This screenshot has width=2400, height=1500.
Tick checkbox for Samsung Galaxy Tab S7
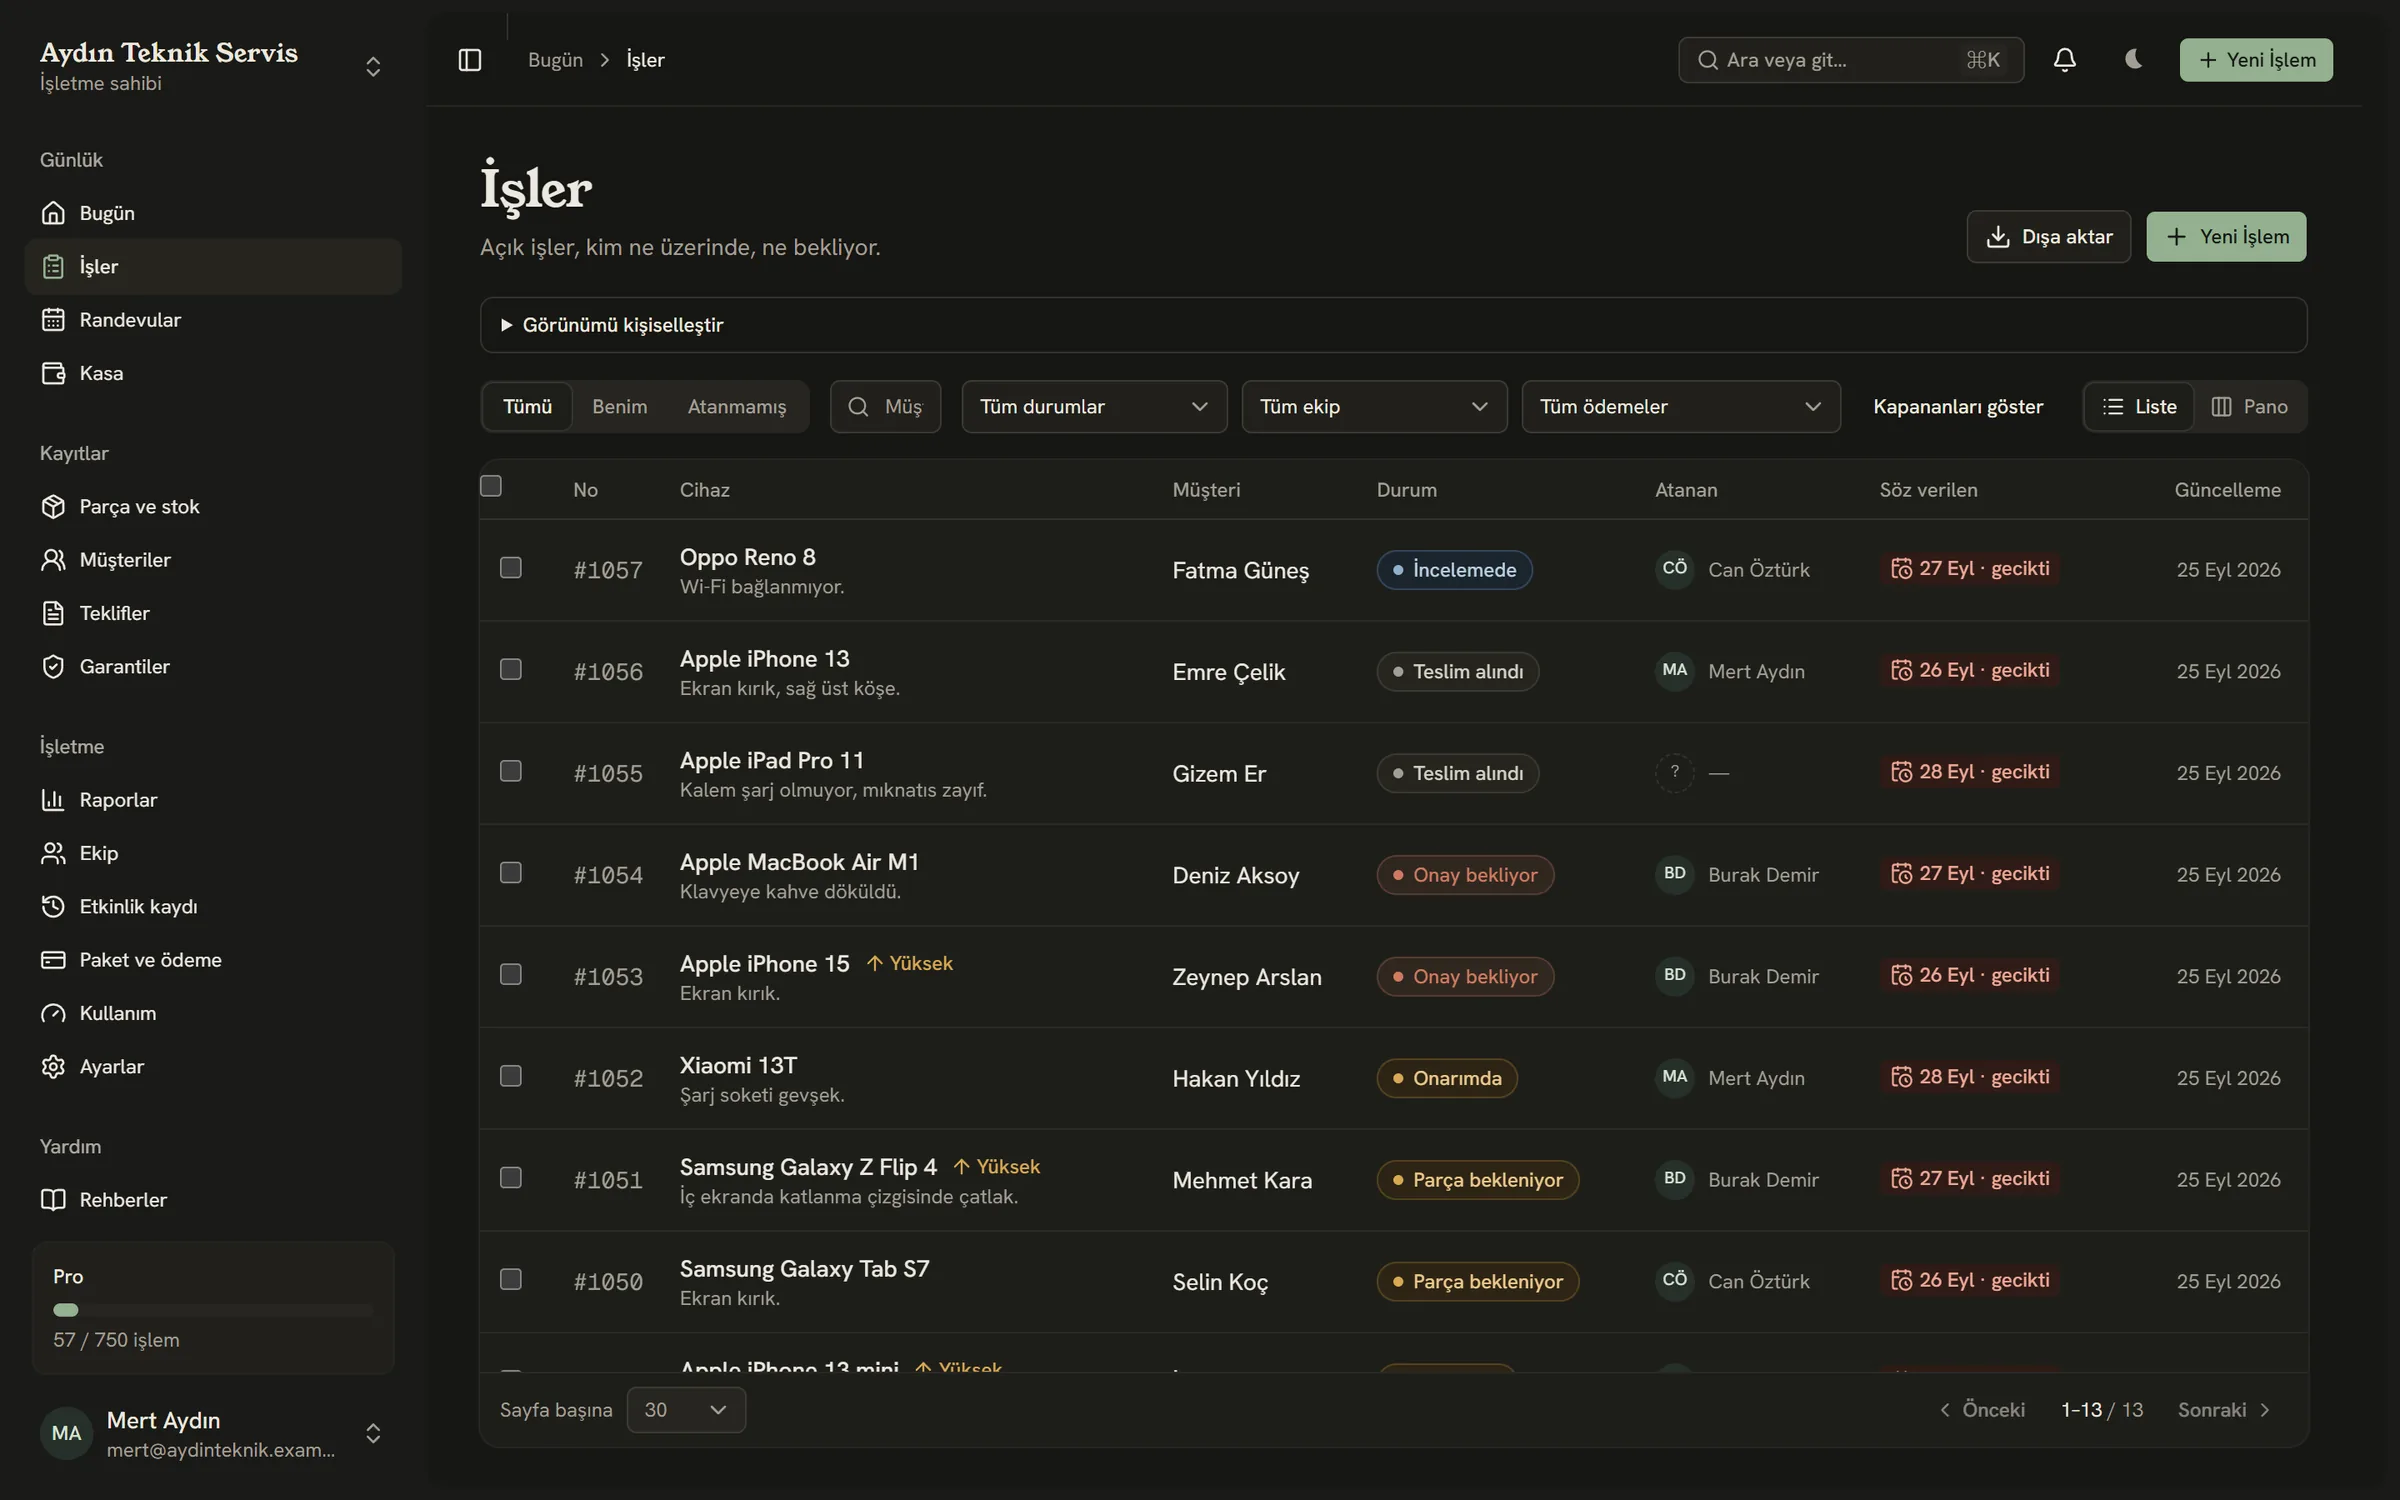click(x=511, y=1279)
